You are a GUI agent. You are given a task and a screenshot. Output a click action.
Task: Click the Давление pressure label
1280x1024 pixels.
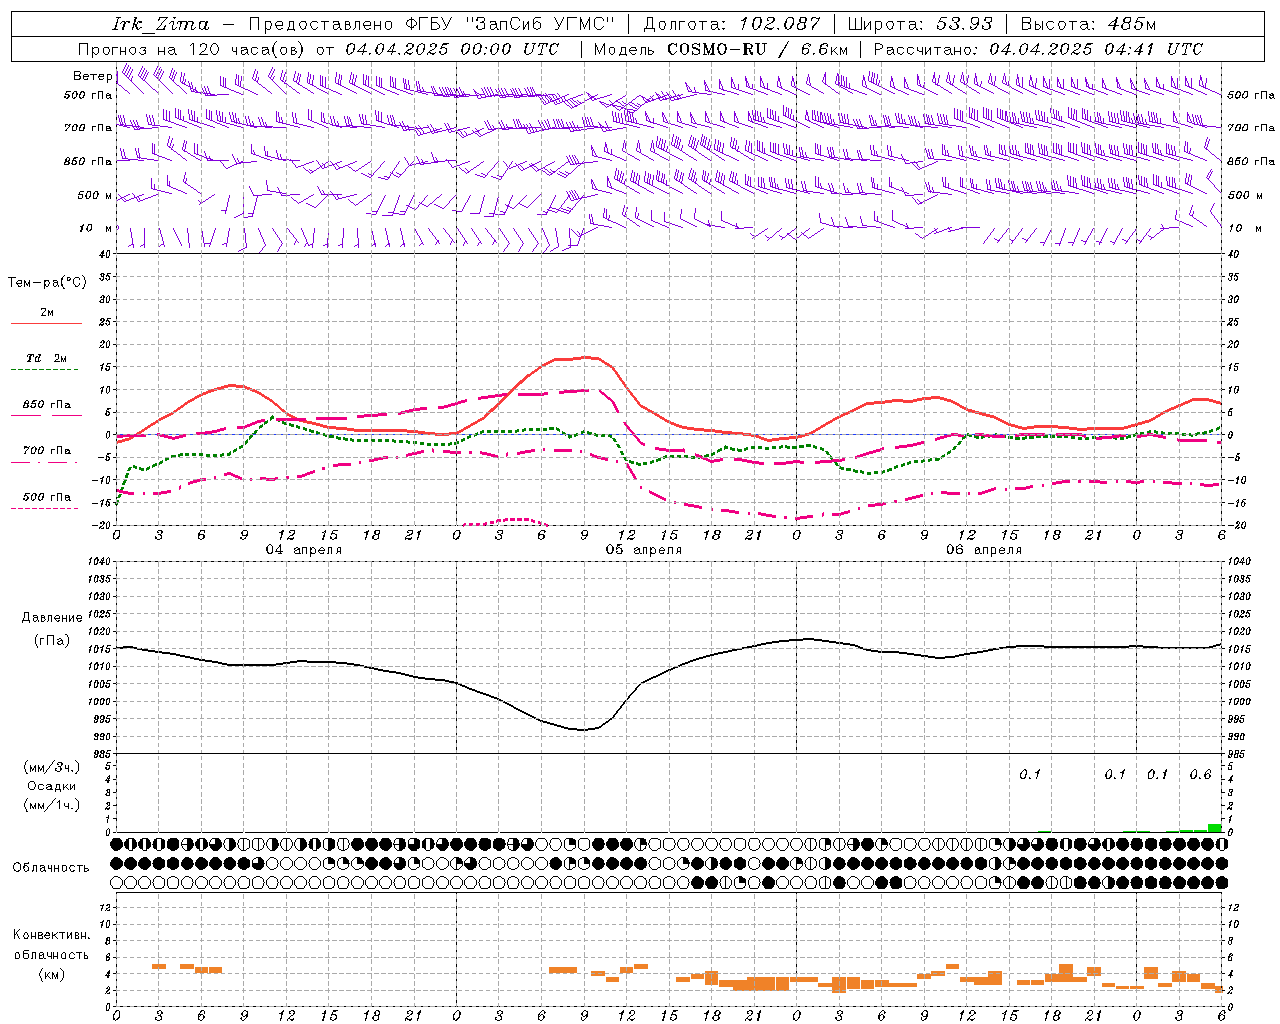coord(52,618)
